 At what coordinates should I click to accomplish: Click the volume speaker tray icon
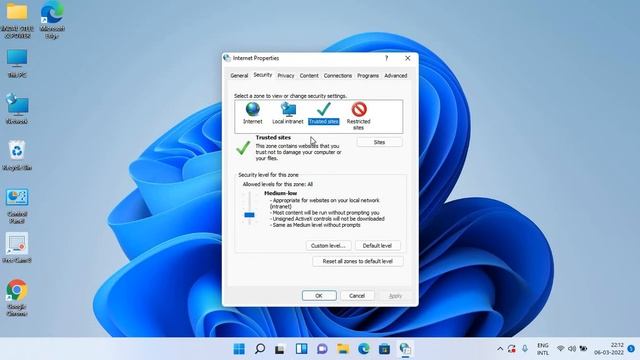(572, 349)
